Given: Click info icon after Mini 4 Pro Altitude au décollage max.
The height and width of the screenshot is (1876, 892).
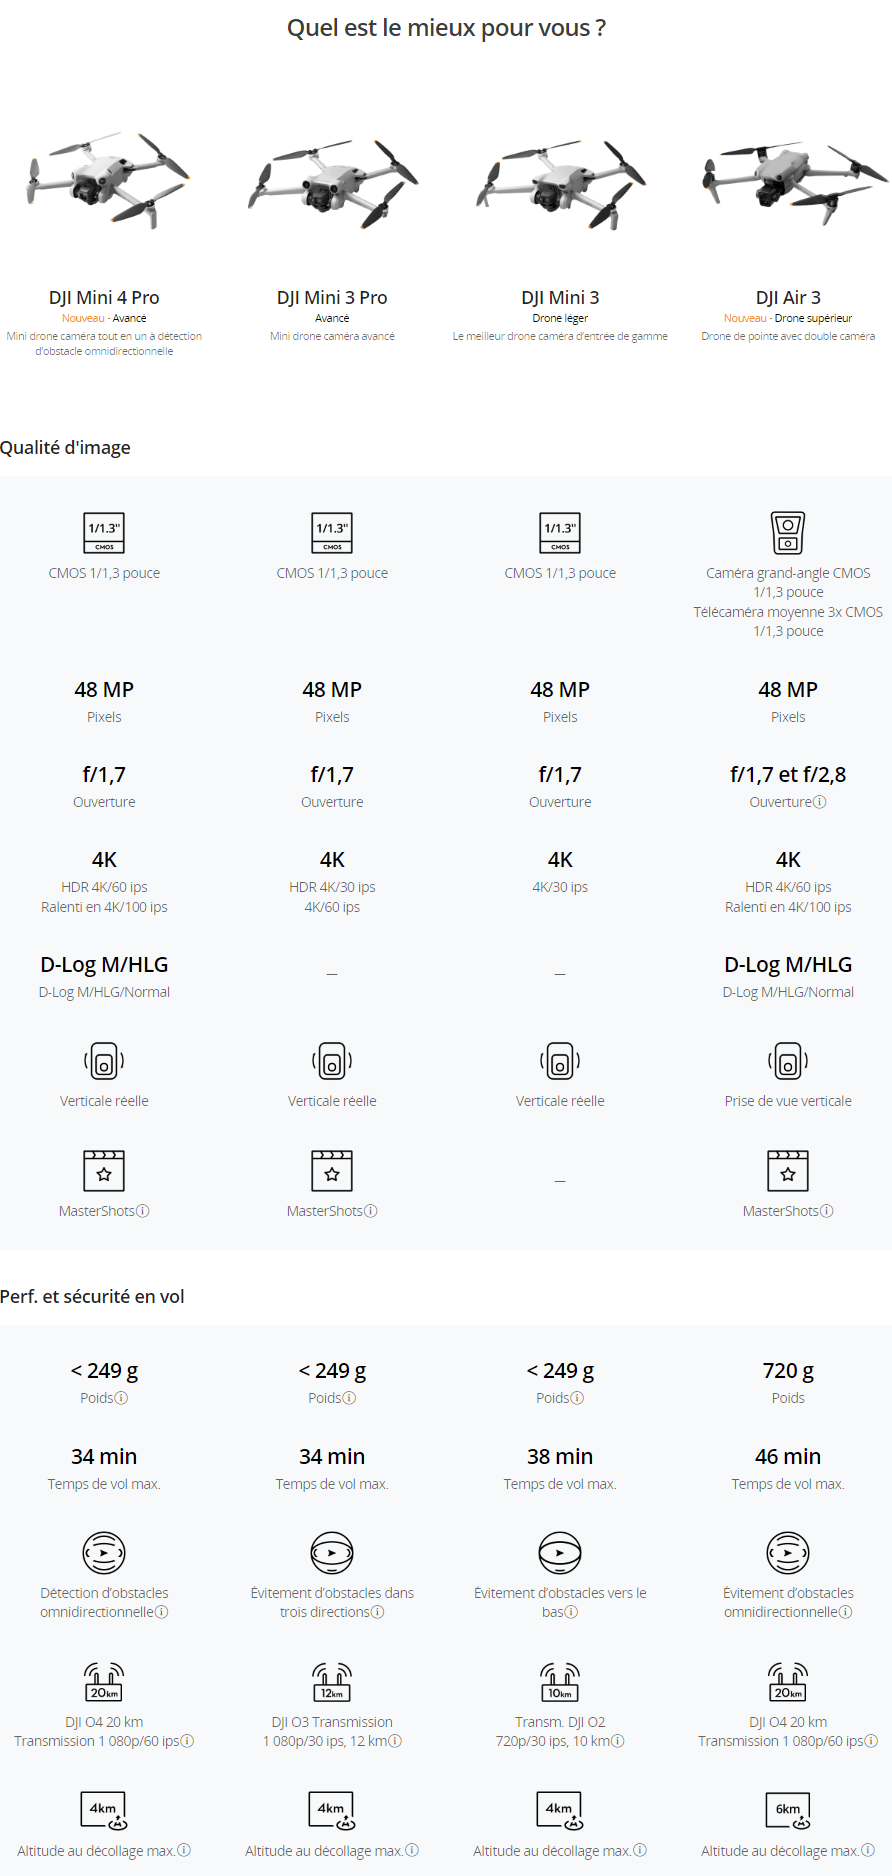Looking at the screenshot, I should tap(184, 1851).
